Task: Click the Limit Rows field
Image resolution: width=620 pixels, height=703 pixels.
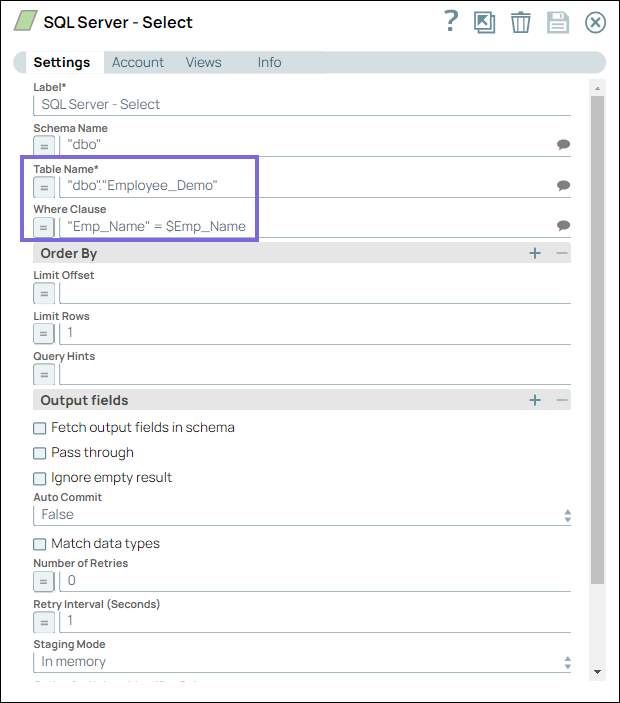Action: [x=315, y=334]
